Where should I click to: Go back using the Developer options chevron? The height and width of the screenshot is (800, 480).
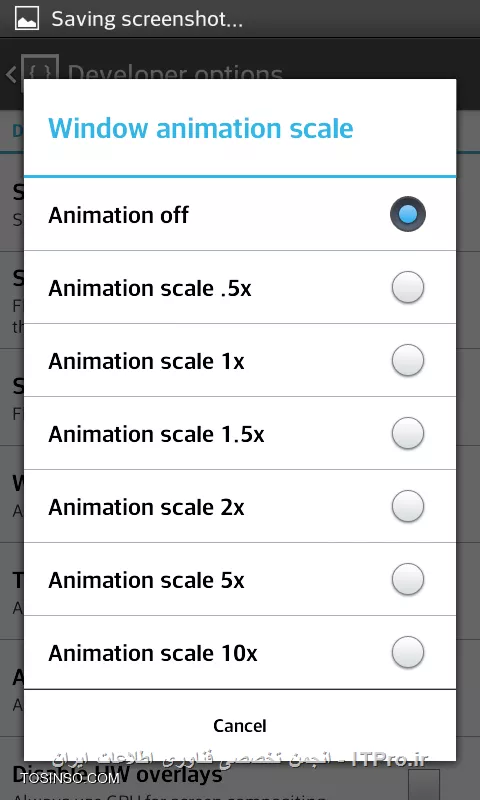(11, 74)
